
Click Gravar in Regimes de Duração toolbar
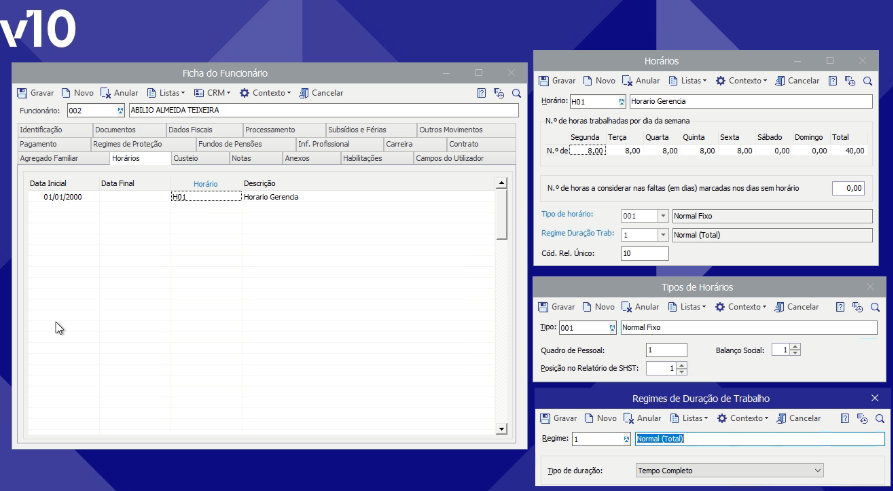tap(558, 418)
